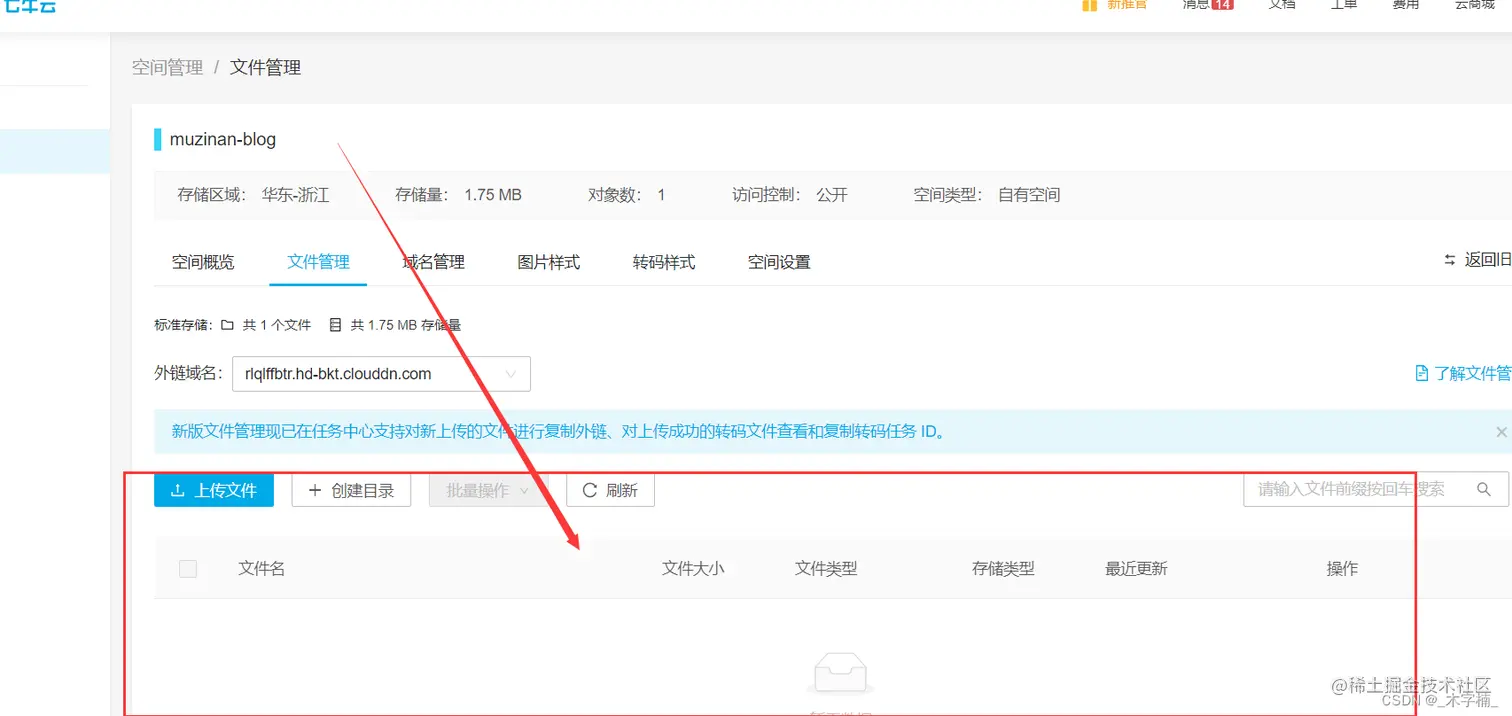Click the storage icon before 共 1.75 MB 存储量

point(333,325)
